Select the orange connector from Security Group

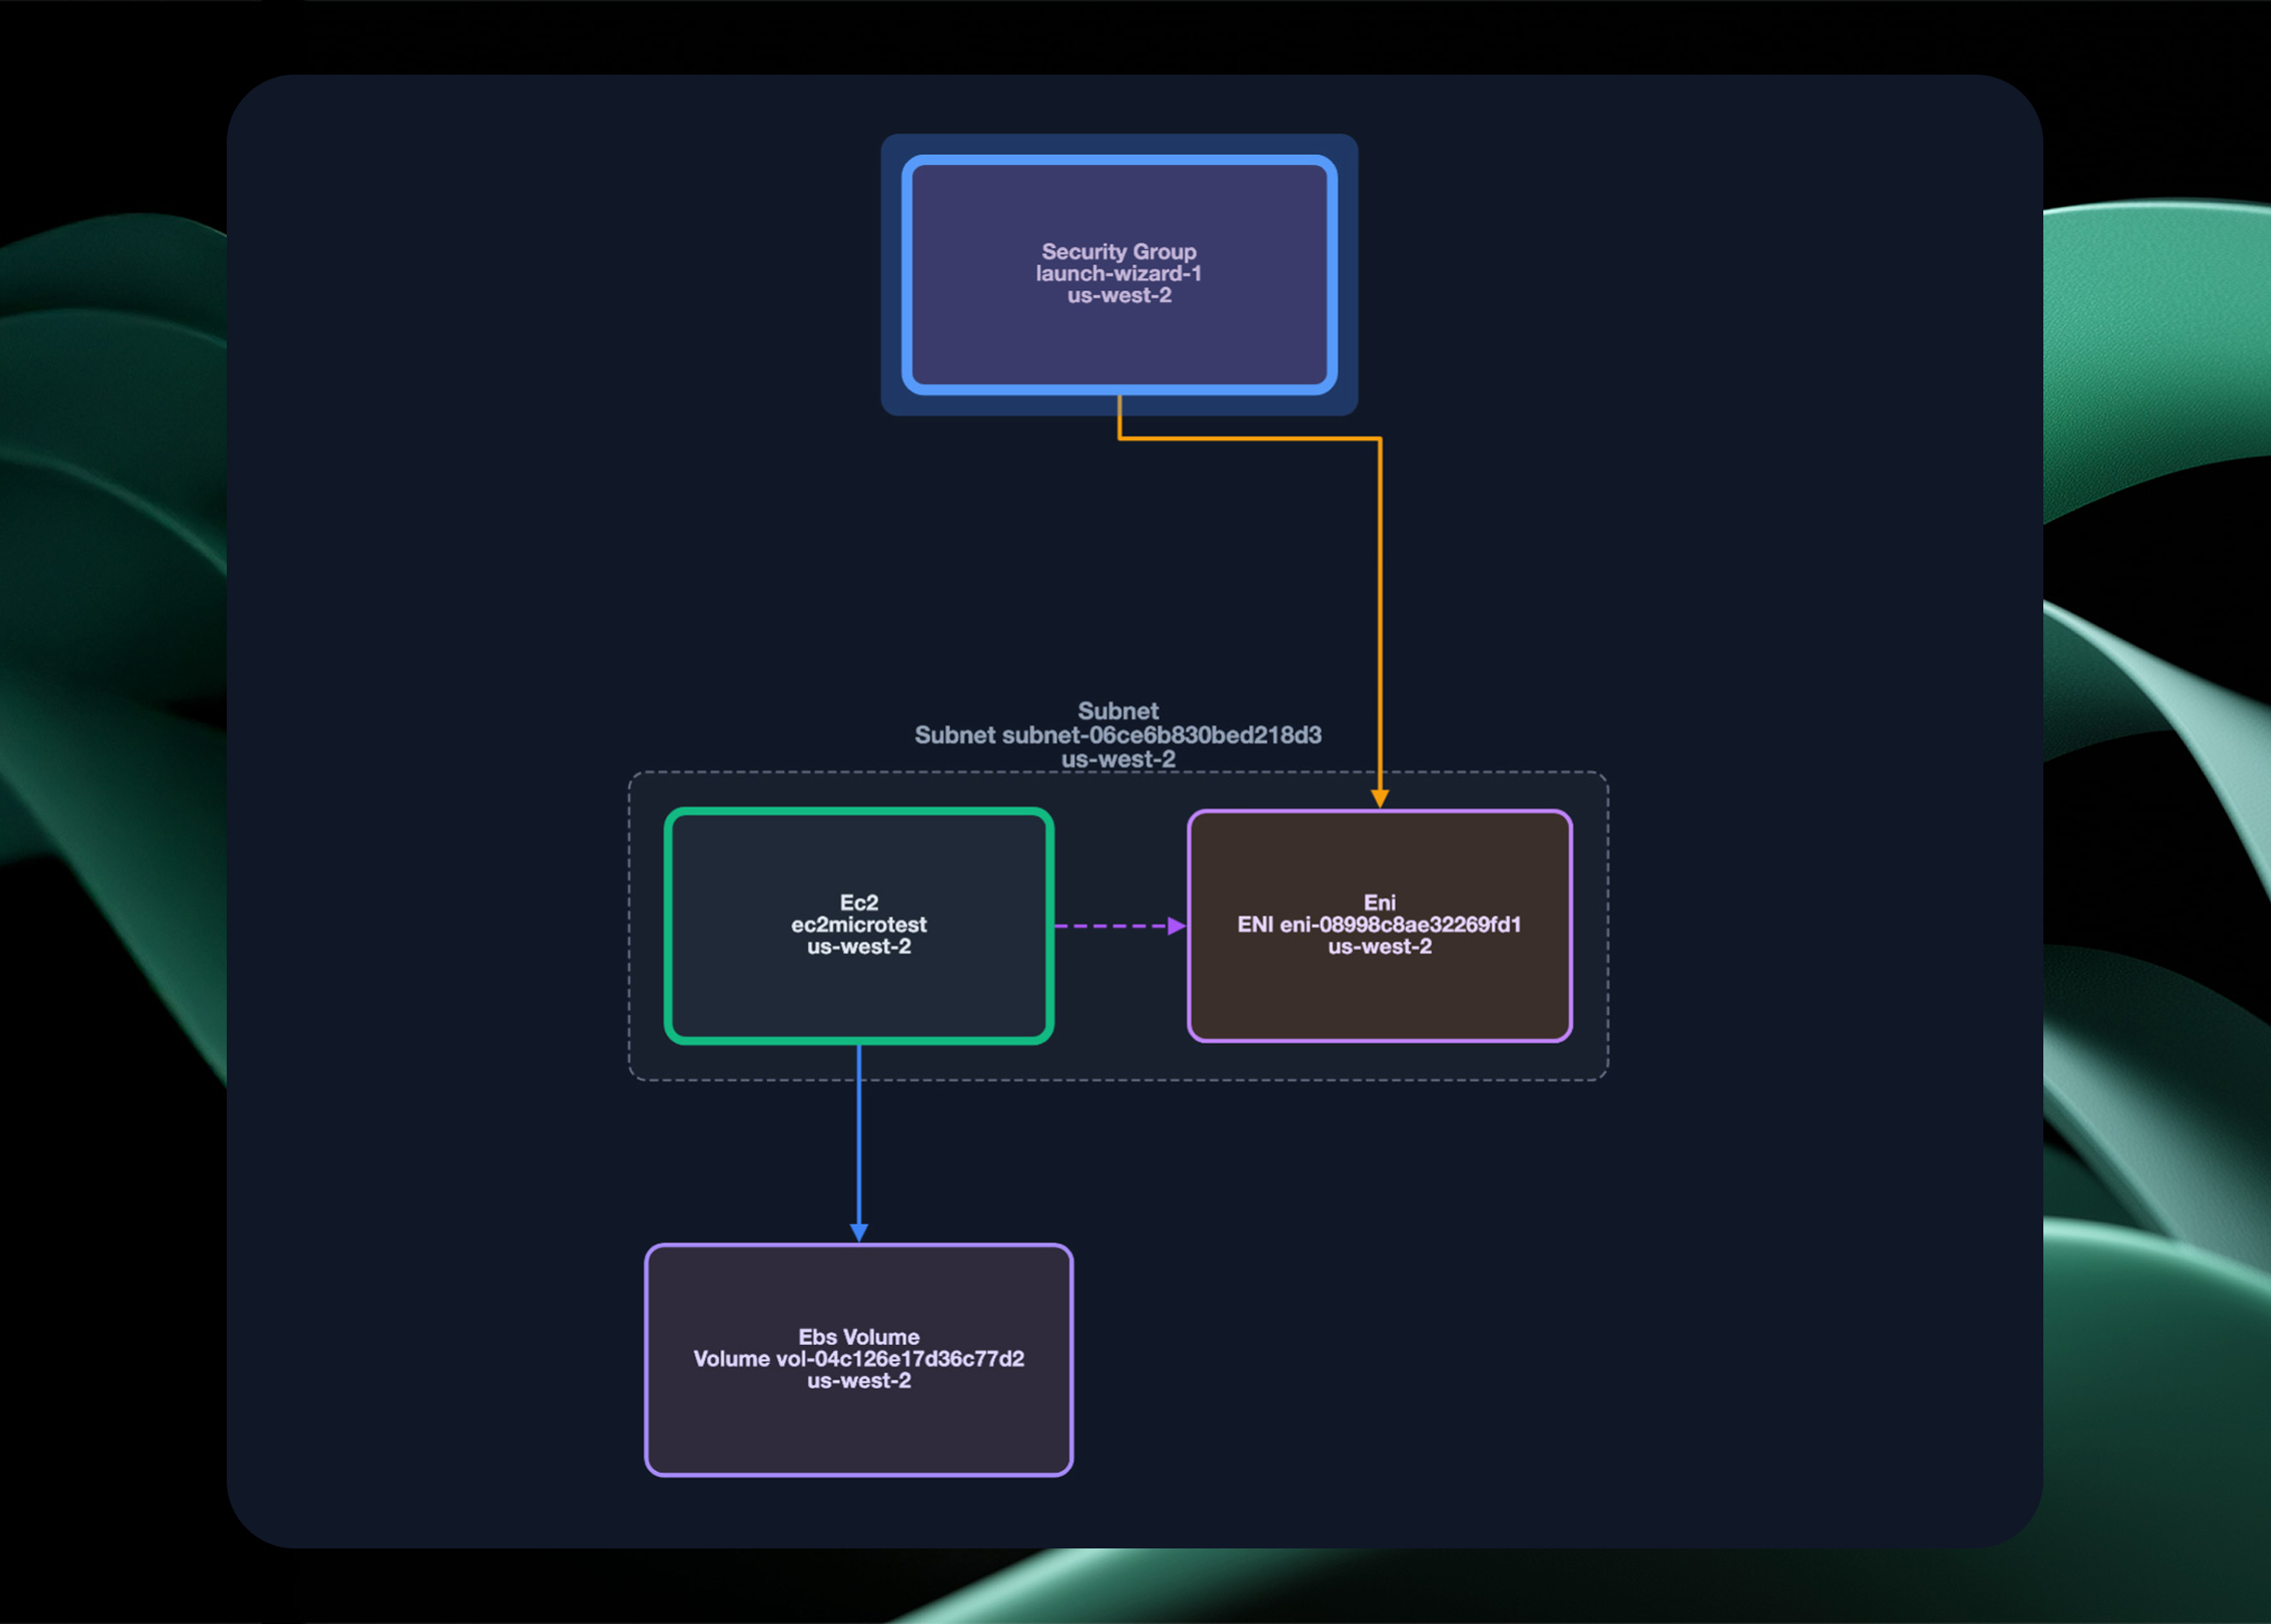tap(1380, 600)
